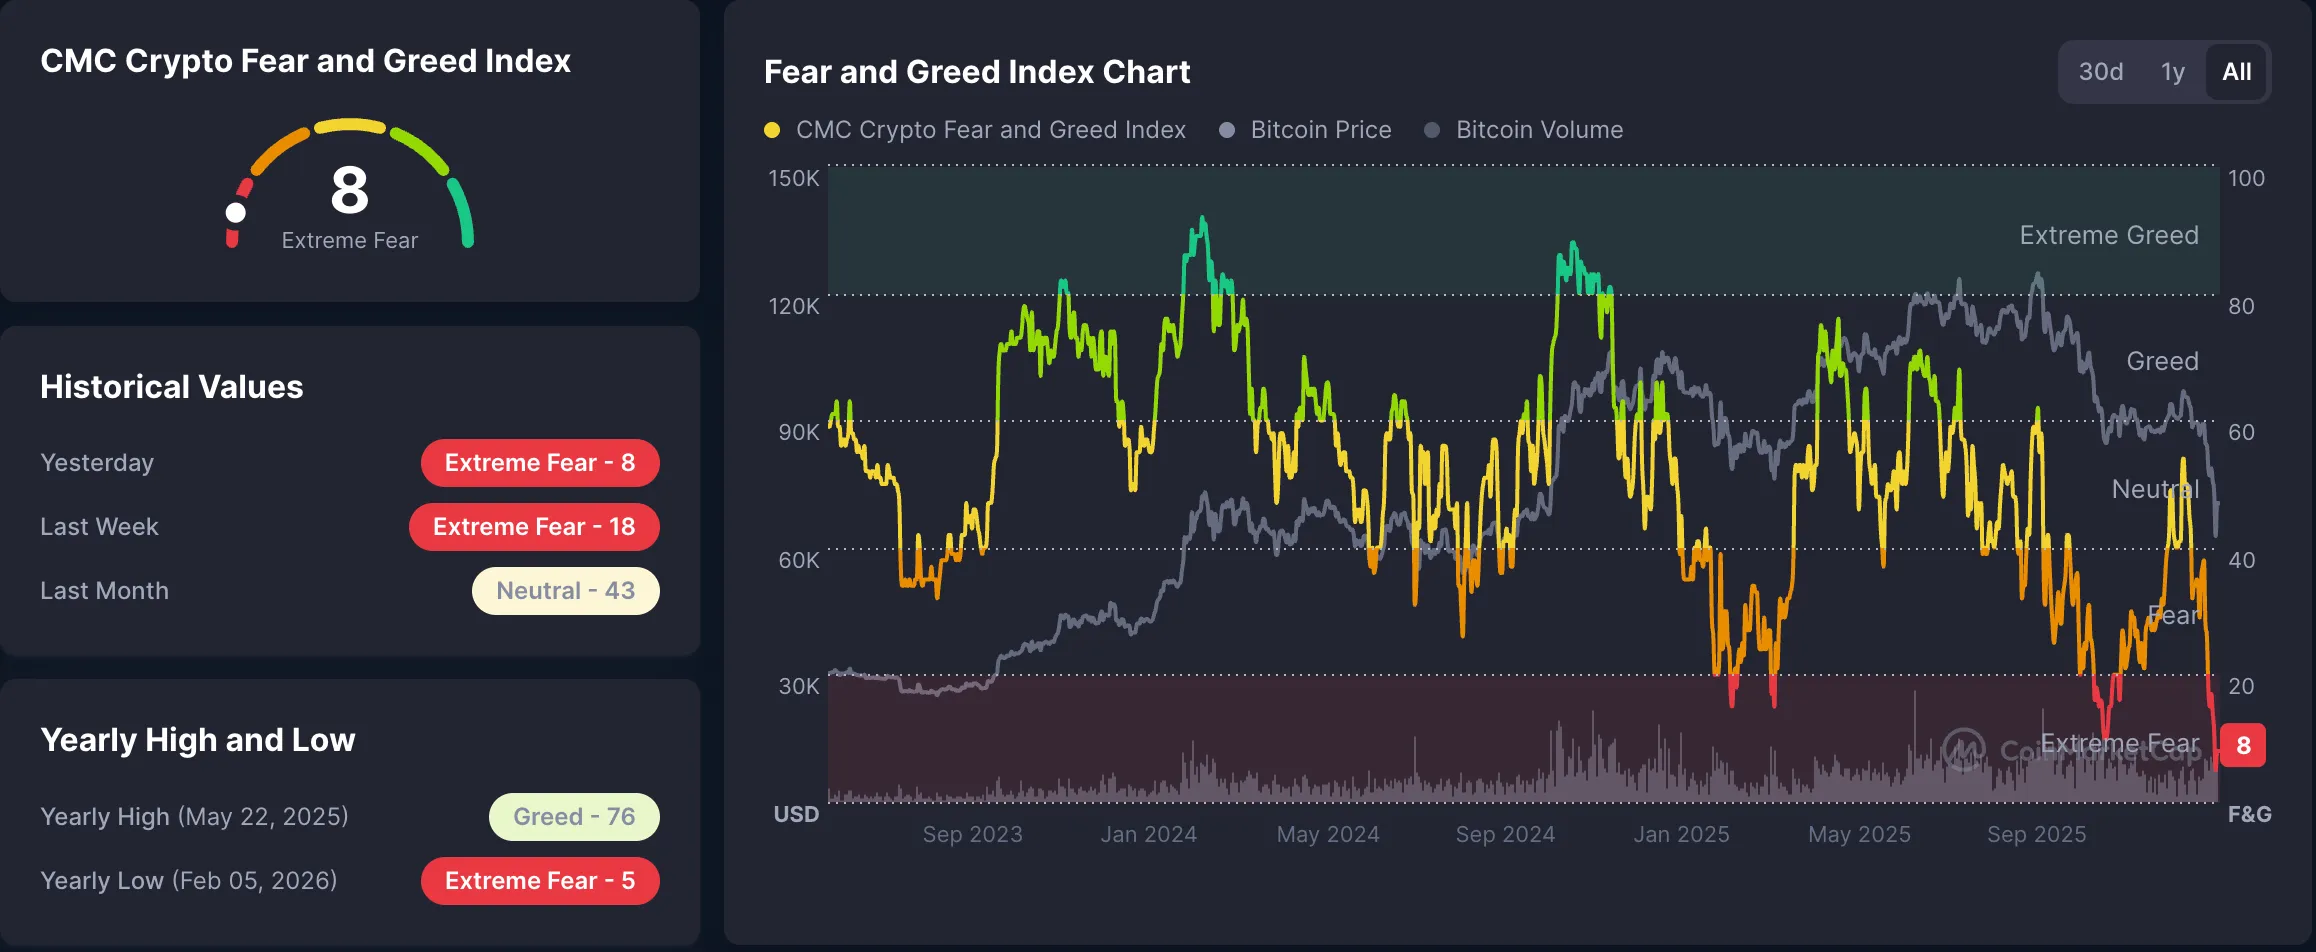Click the red F&G value badge showing 8

(2243, 744)
